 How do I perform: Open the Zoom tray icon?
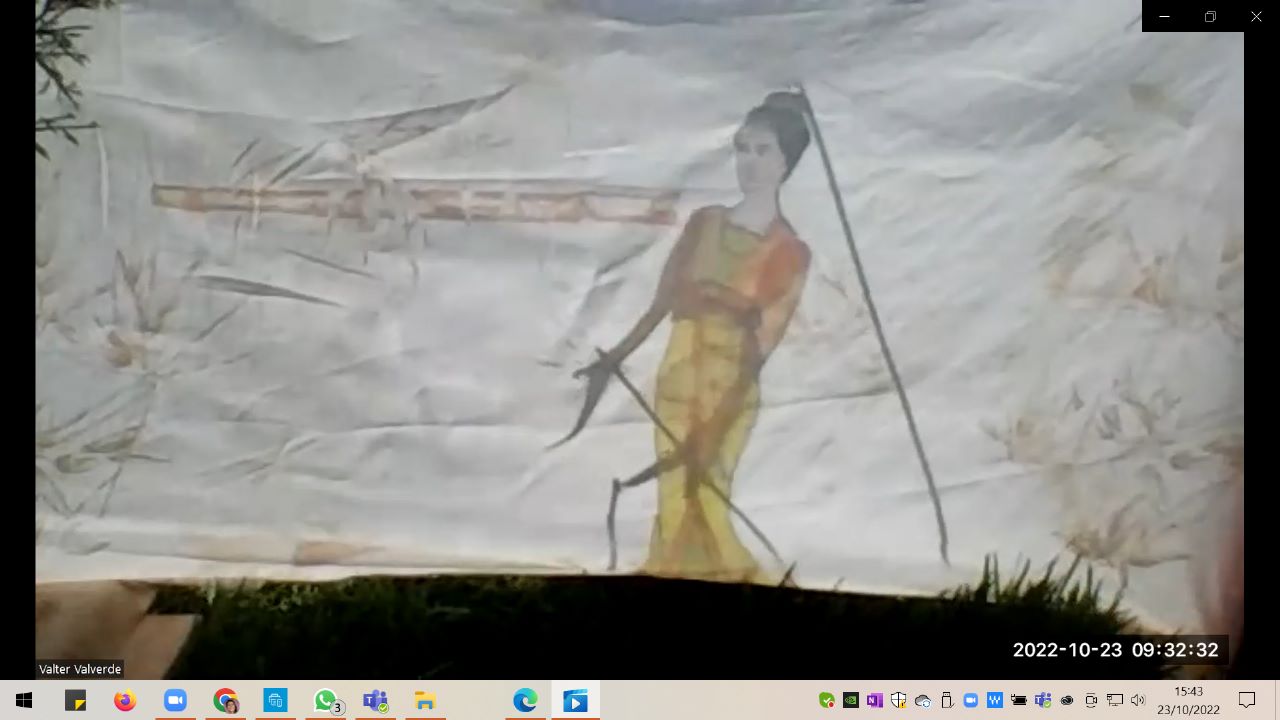click(970, 700)
